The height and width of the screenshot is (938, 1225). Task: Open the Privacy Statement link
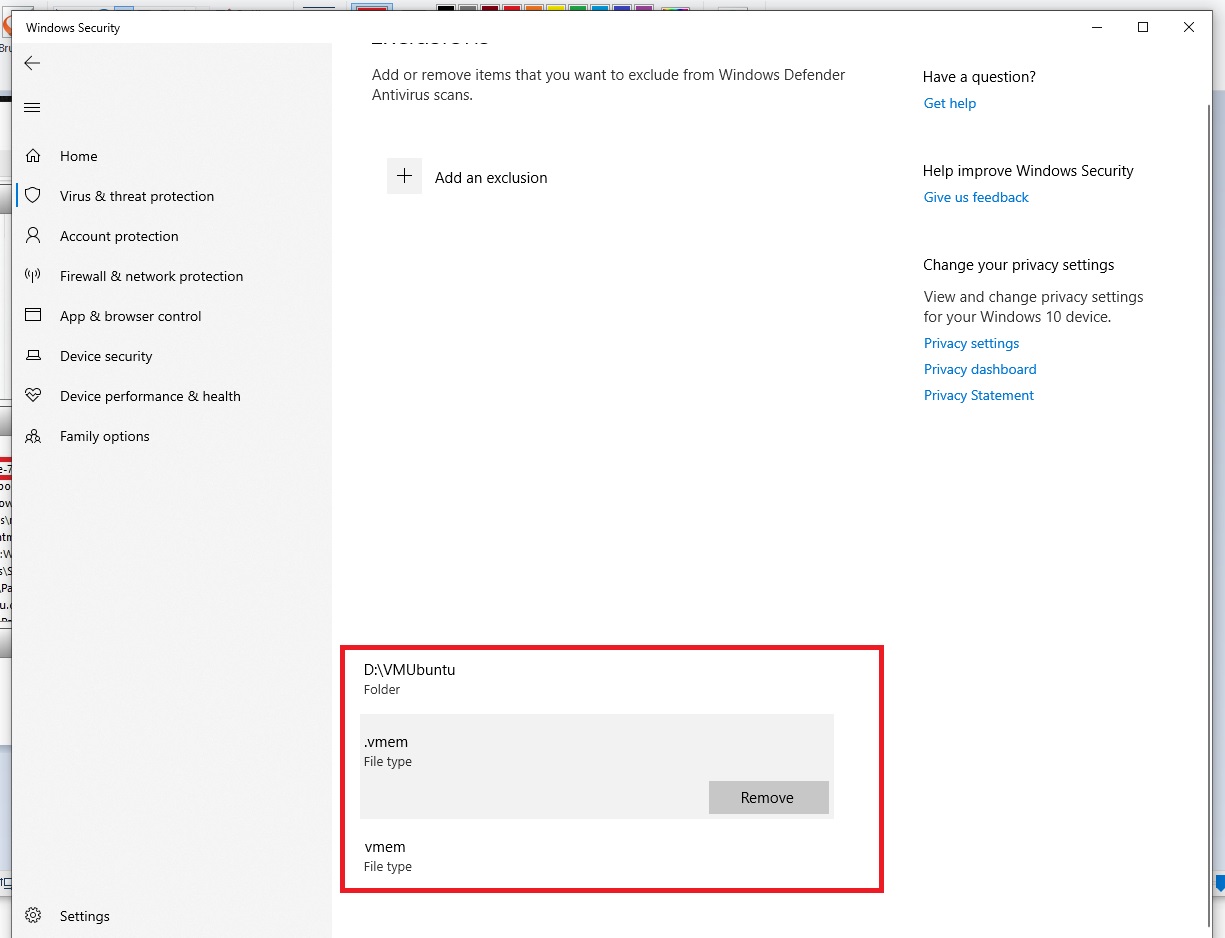coord(979,395)
